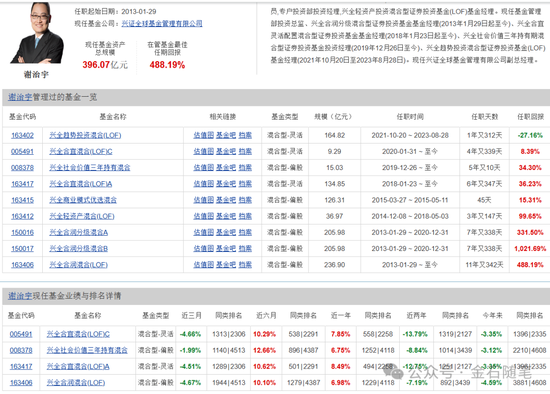Open 兴全社会价值三年持有混合 in performance ranking table
Image resolution: width=550 pixels, height=394 pixels.
point(87,350)
